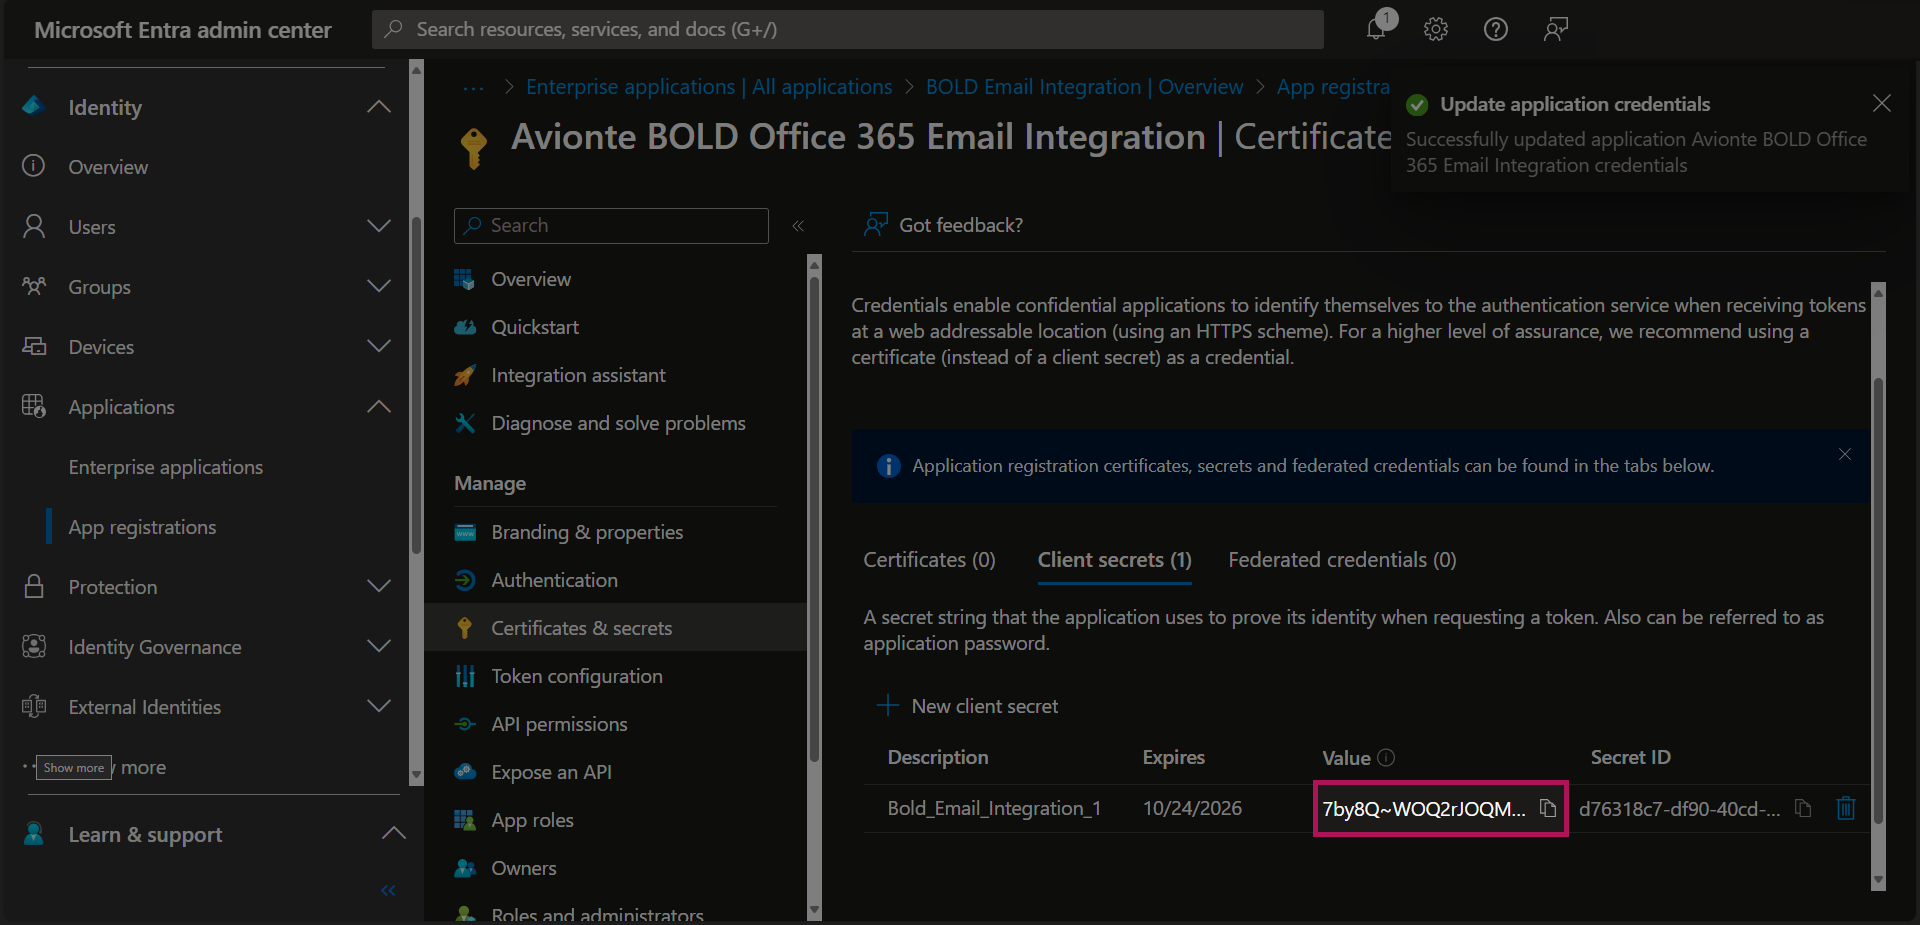Click the top search resources box
The image size is (1920, 925).
pyautogui.click(x=847, y=29)
